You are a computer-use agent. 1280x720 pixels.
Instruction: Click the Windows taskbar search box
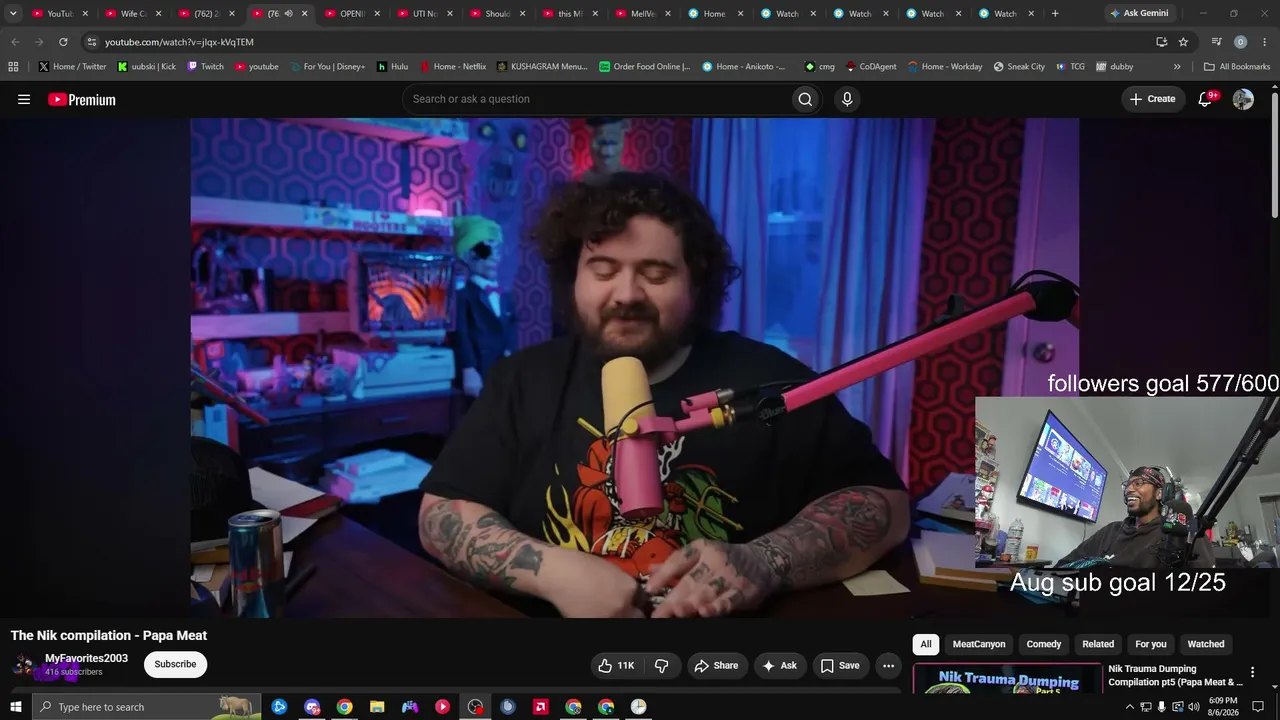pyautogui.click(x=146, y=707)
